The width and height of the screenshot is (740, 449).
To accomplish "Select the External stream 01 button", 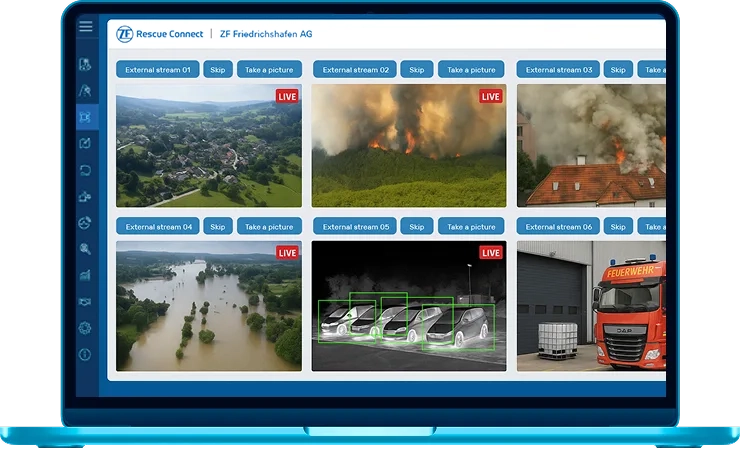I will (x=158, y=70).
